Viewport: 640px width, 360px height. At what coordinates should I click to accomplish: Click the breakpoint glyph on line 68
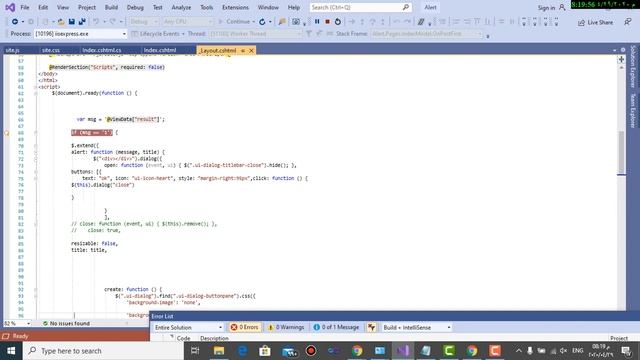tap(7, 133)
